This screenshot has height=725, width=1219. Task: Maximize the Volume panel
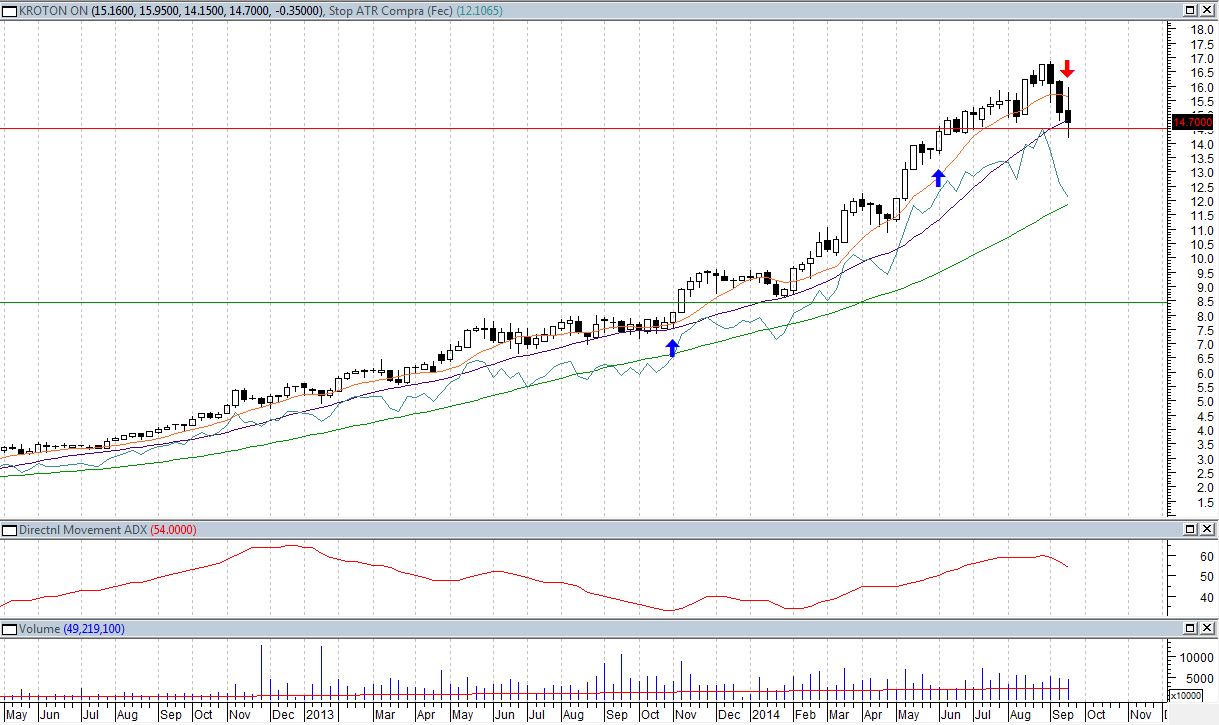click(x=1191, y=629)
